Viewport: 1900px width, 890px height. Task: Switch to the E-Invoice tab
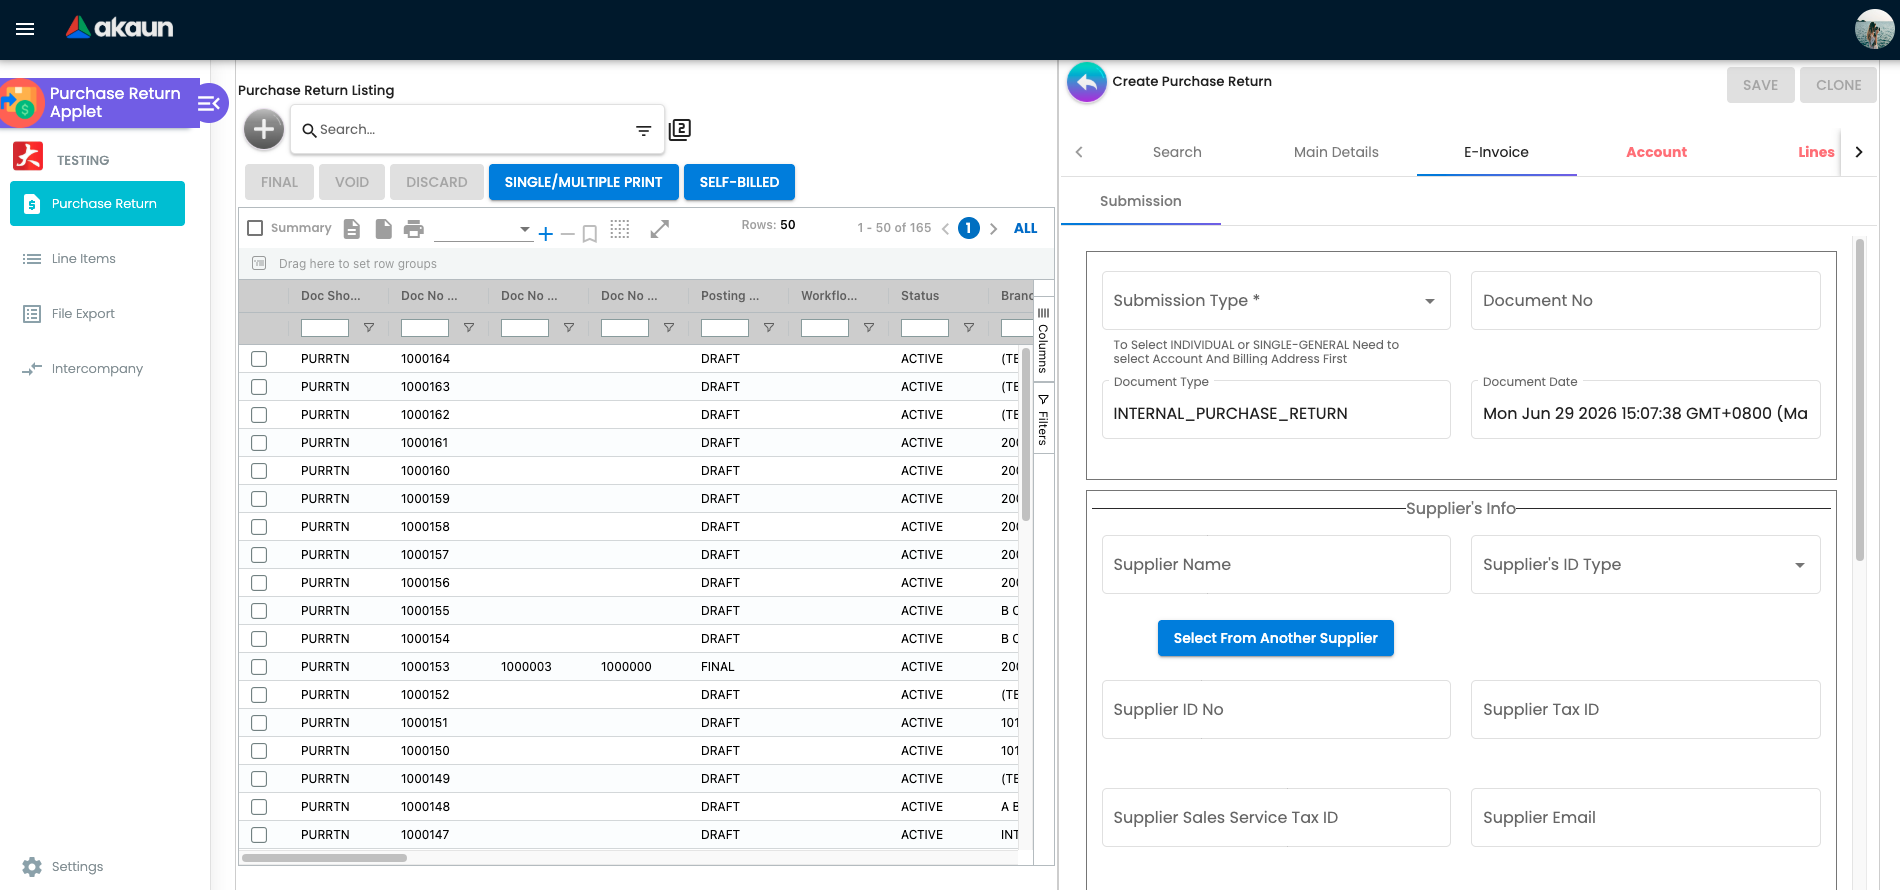(x=1496, y=152)
